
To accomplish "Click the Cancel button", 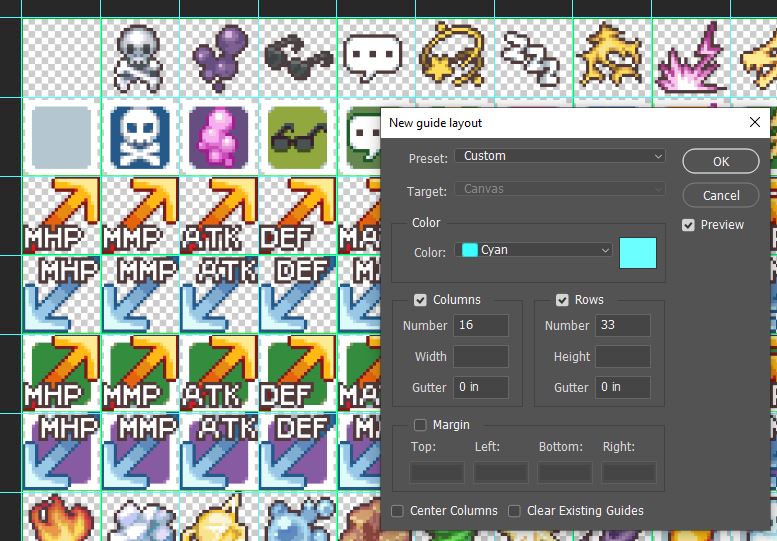I will pyautogui.click(x=721, y=195).
